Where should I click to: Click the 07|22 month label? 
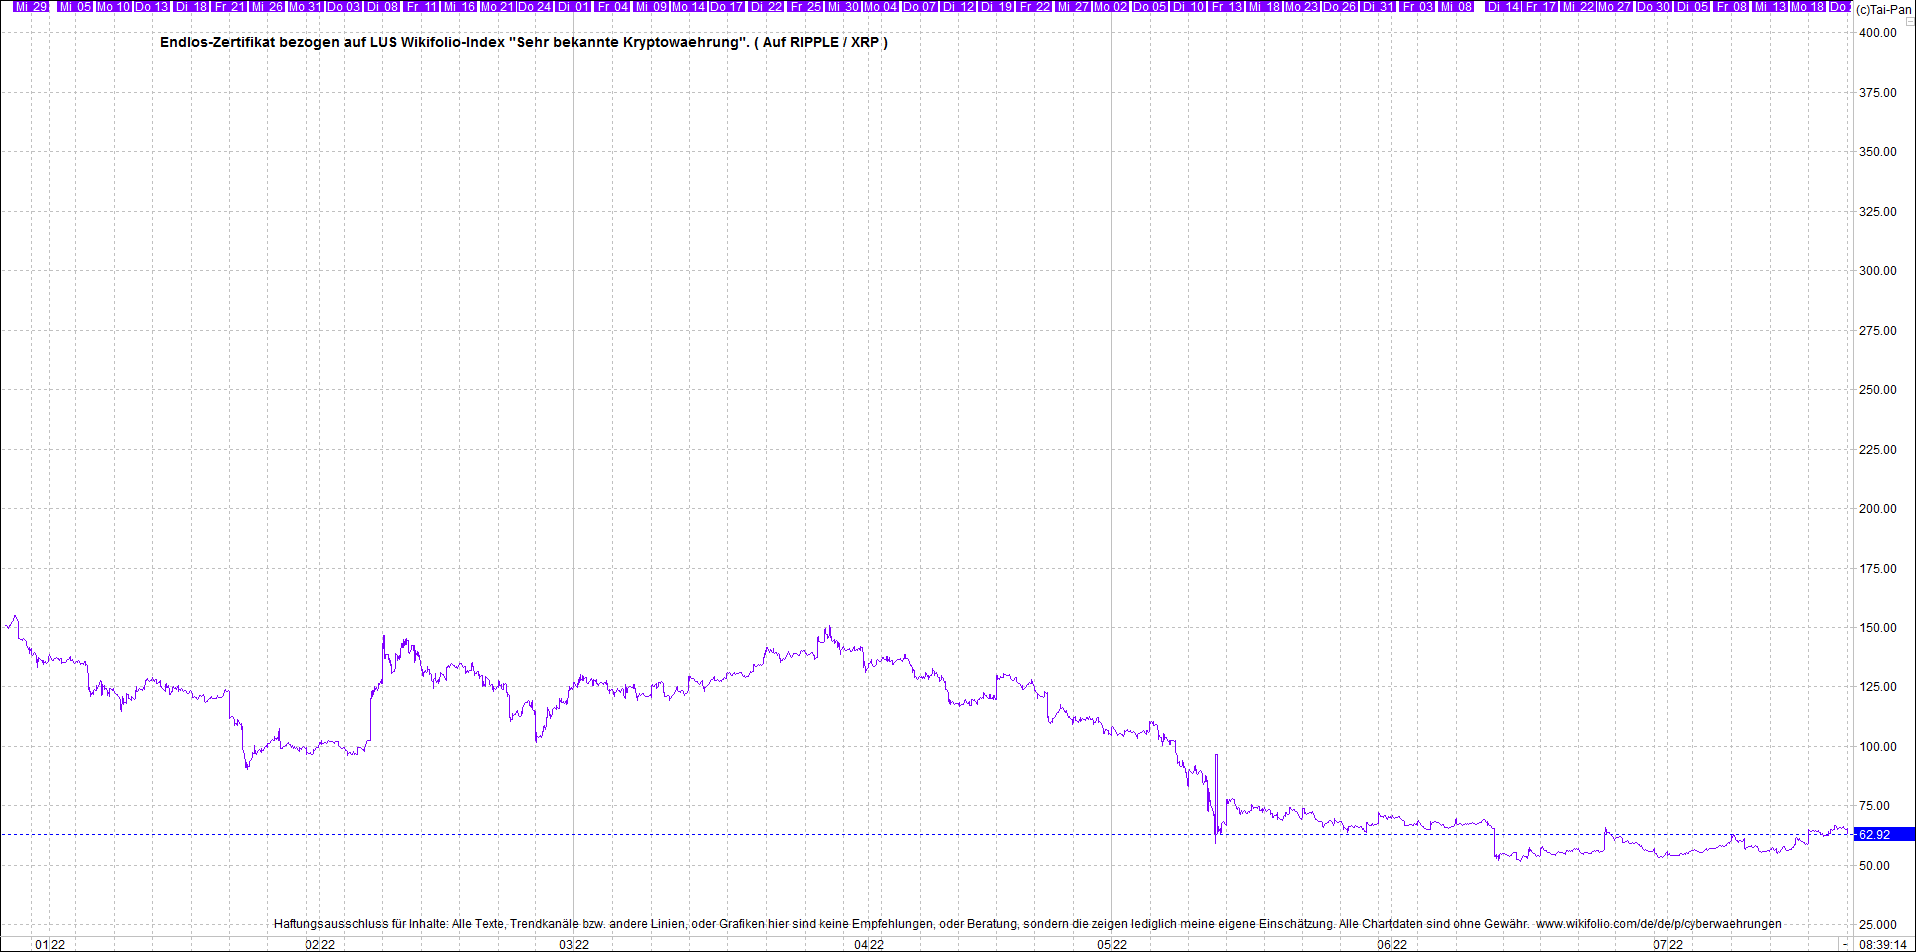pos(1668,944)
